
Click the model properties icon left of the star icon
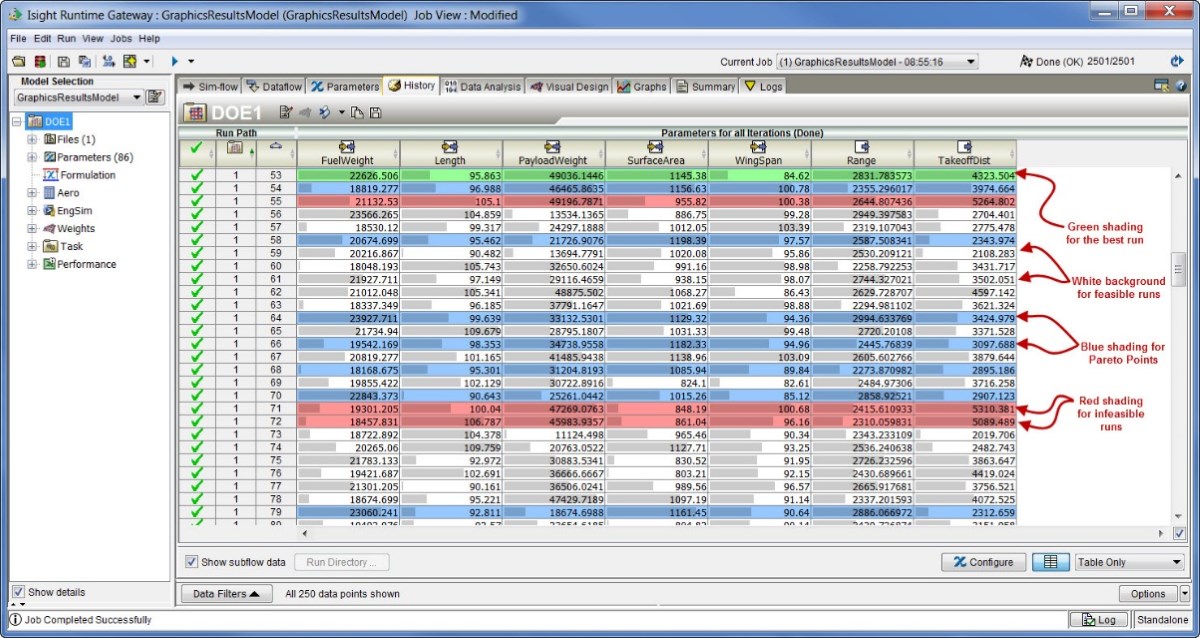pyautogui.click(x=108, y=61)
